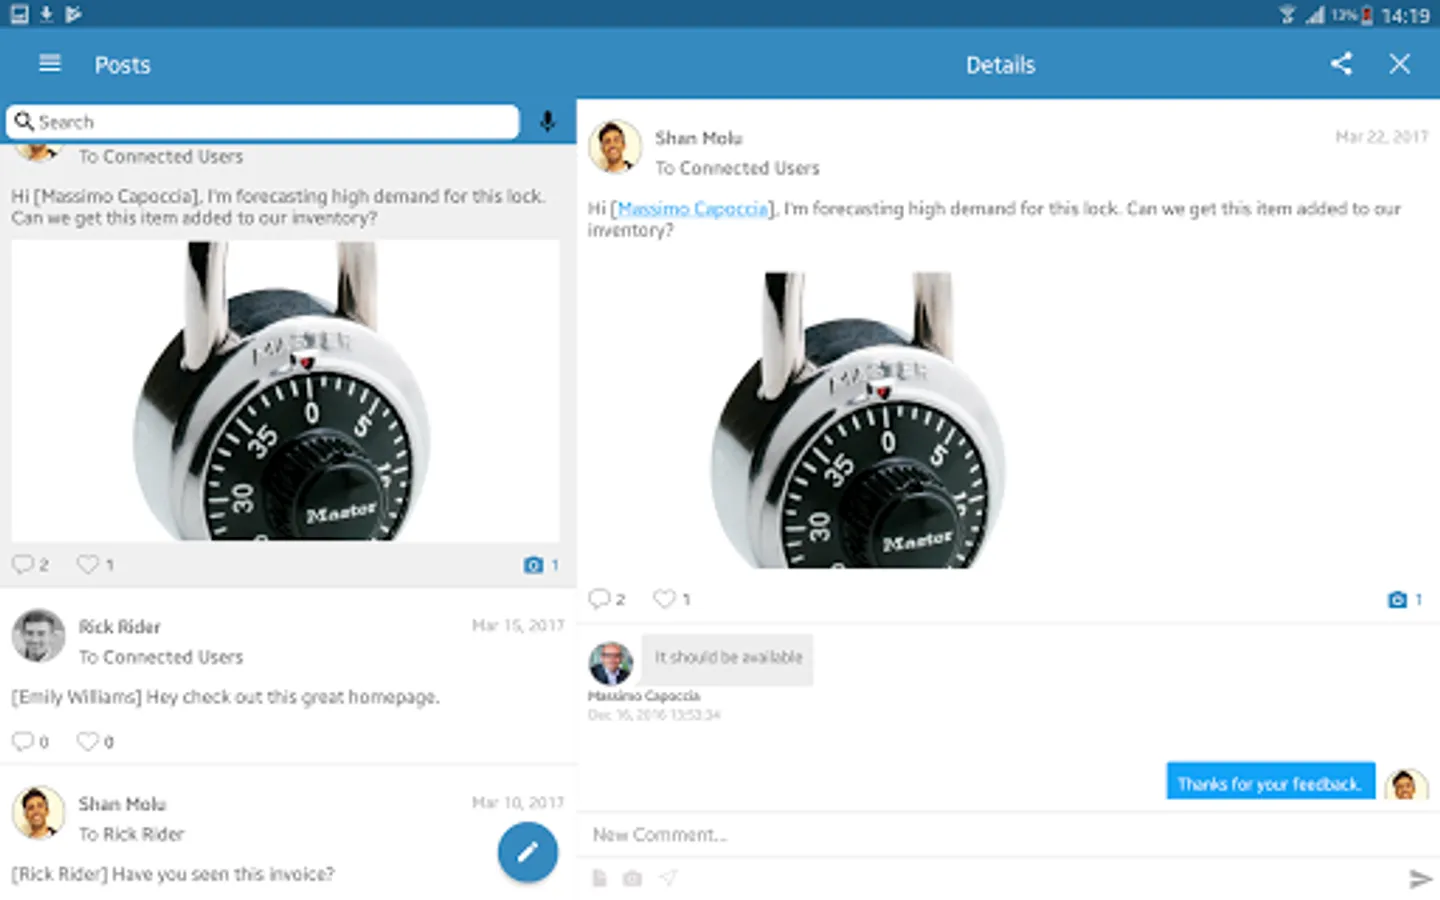Screen dimensions: 1440x900
Task: Attach a camera photo to comment
Action: click(x=632, y=878)
